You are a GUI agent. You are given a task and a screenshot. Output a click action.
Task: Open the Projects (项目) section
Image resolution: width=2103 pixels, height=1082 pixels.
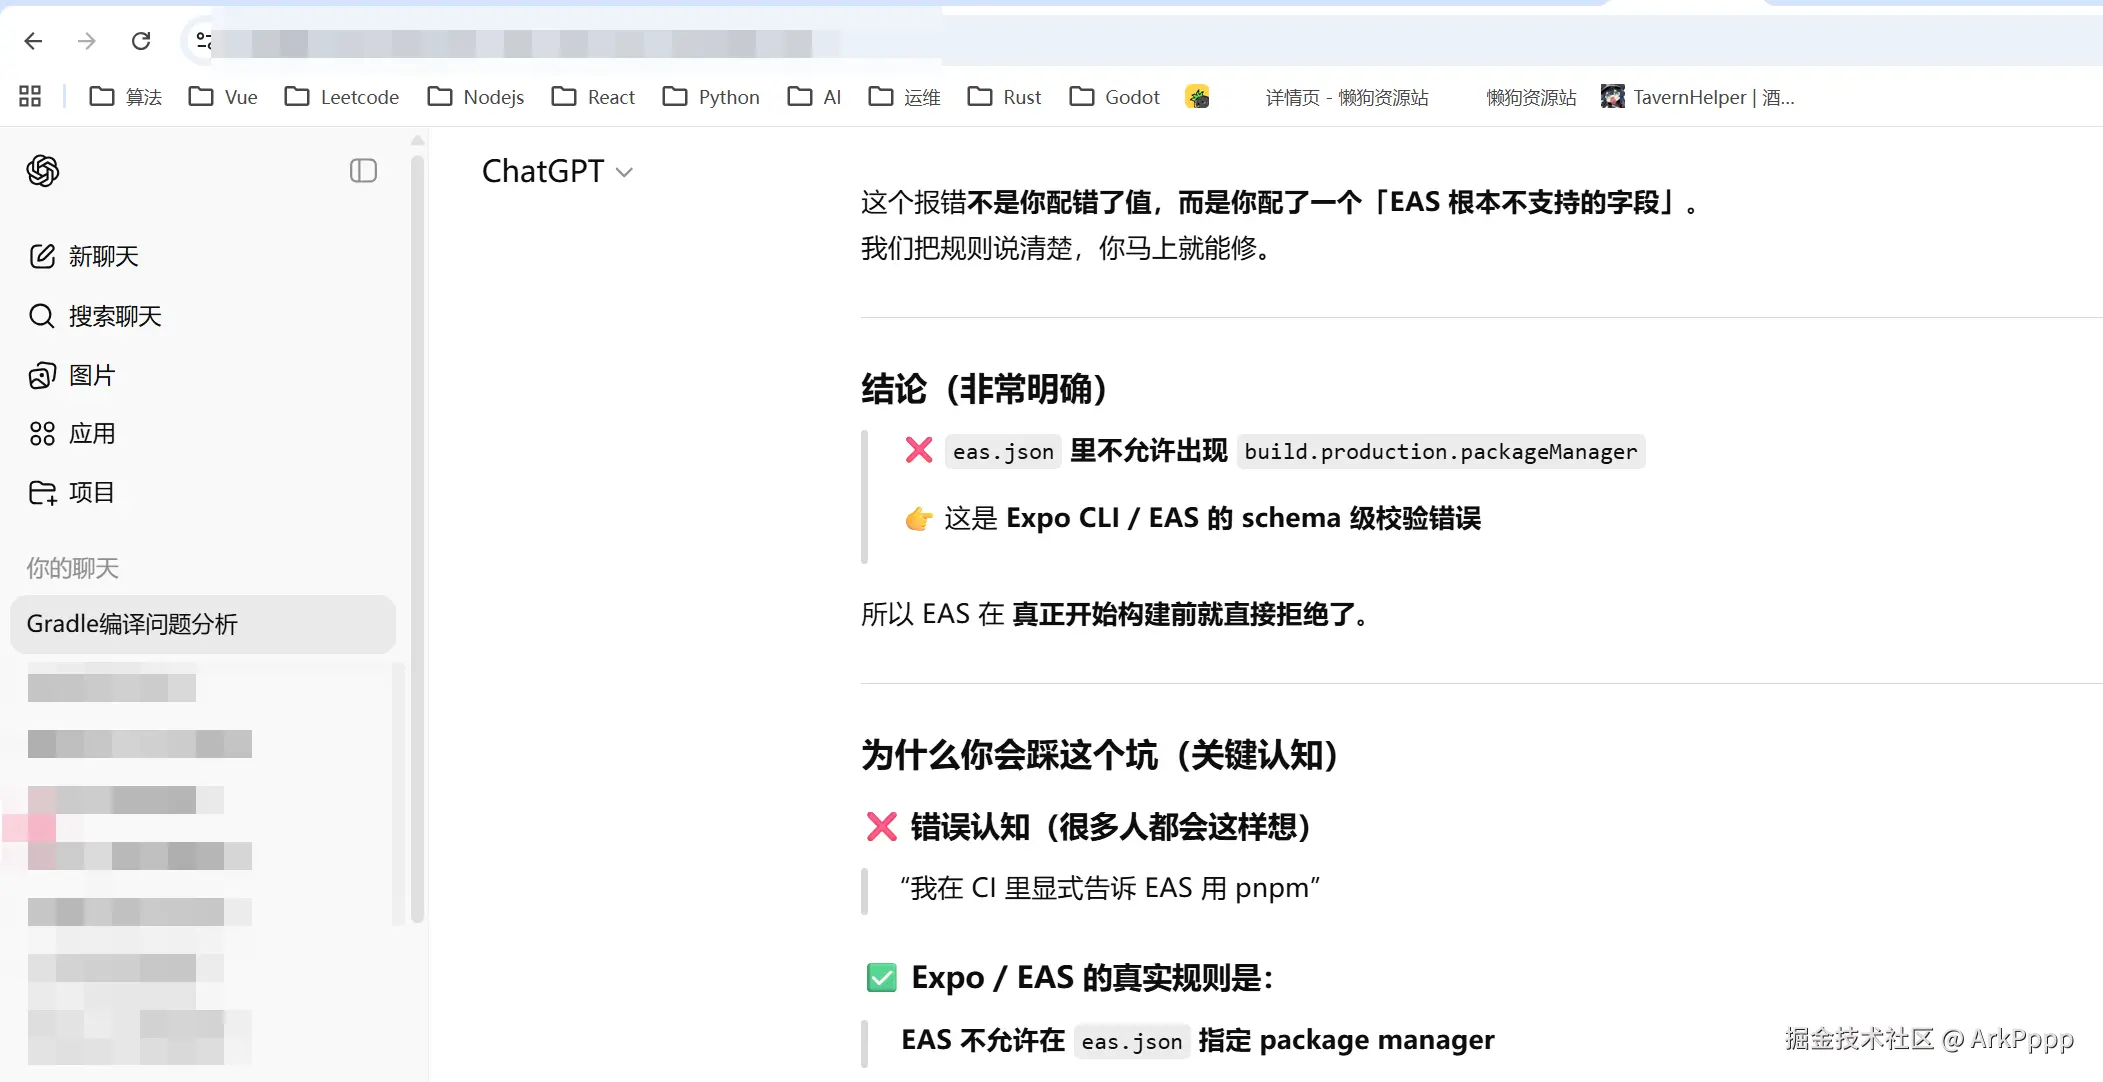(72, 493)
